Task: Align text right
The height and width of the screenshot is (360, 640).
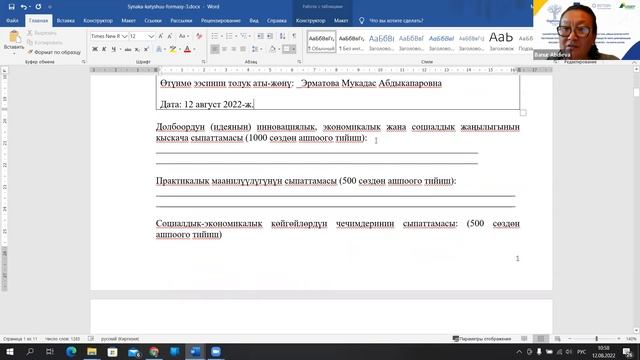Action: (x=233, y=49)
